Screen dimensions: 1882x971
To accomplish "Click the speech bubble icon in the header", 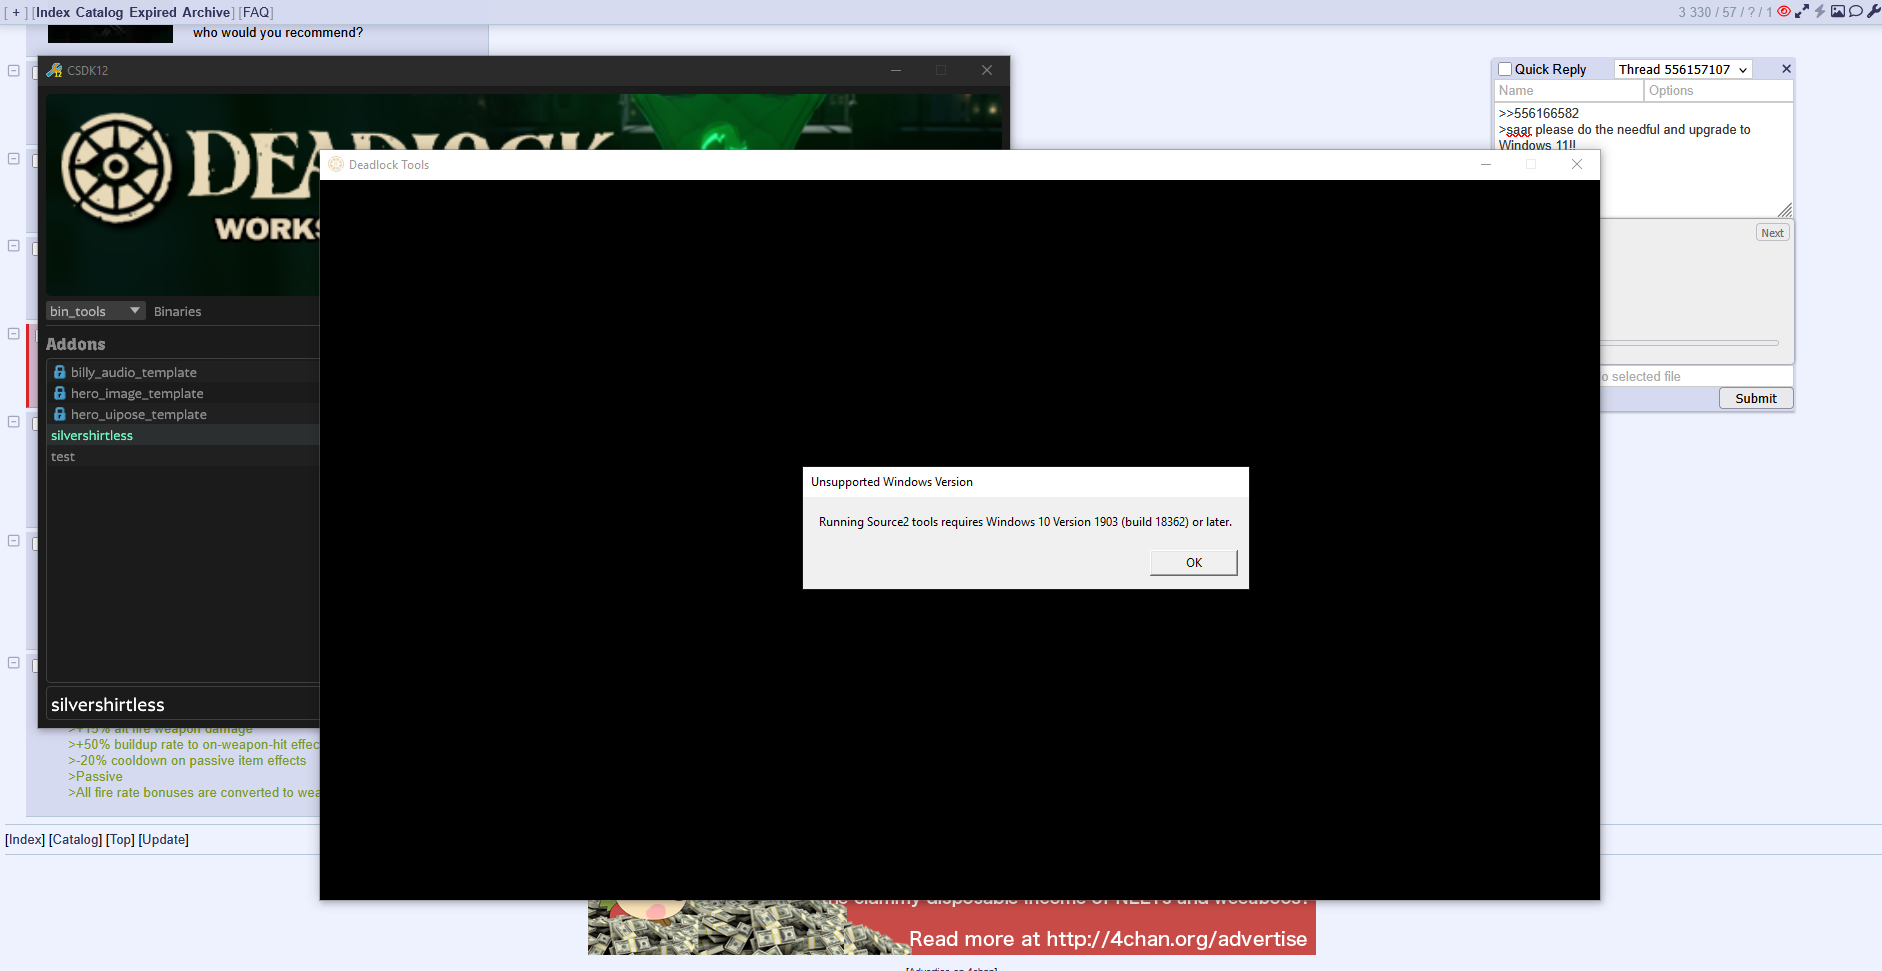I will pos(1856,12).
